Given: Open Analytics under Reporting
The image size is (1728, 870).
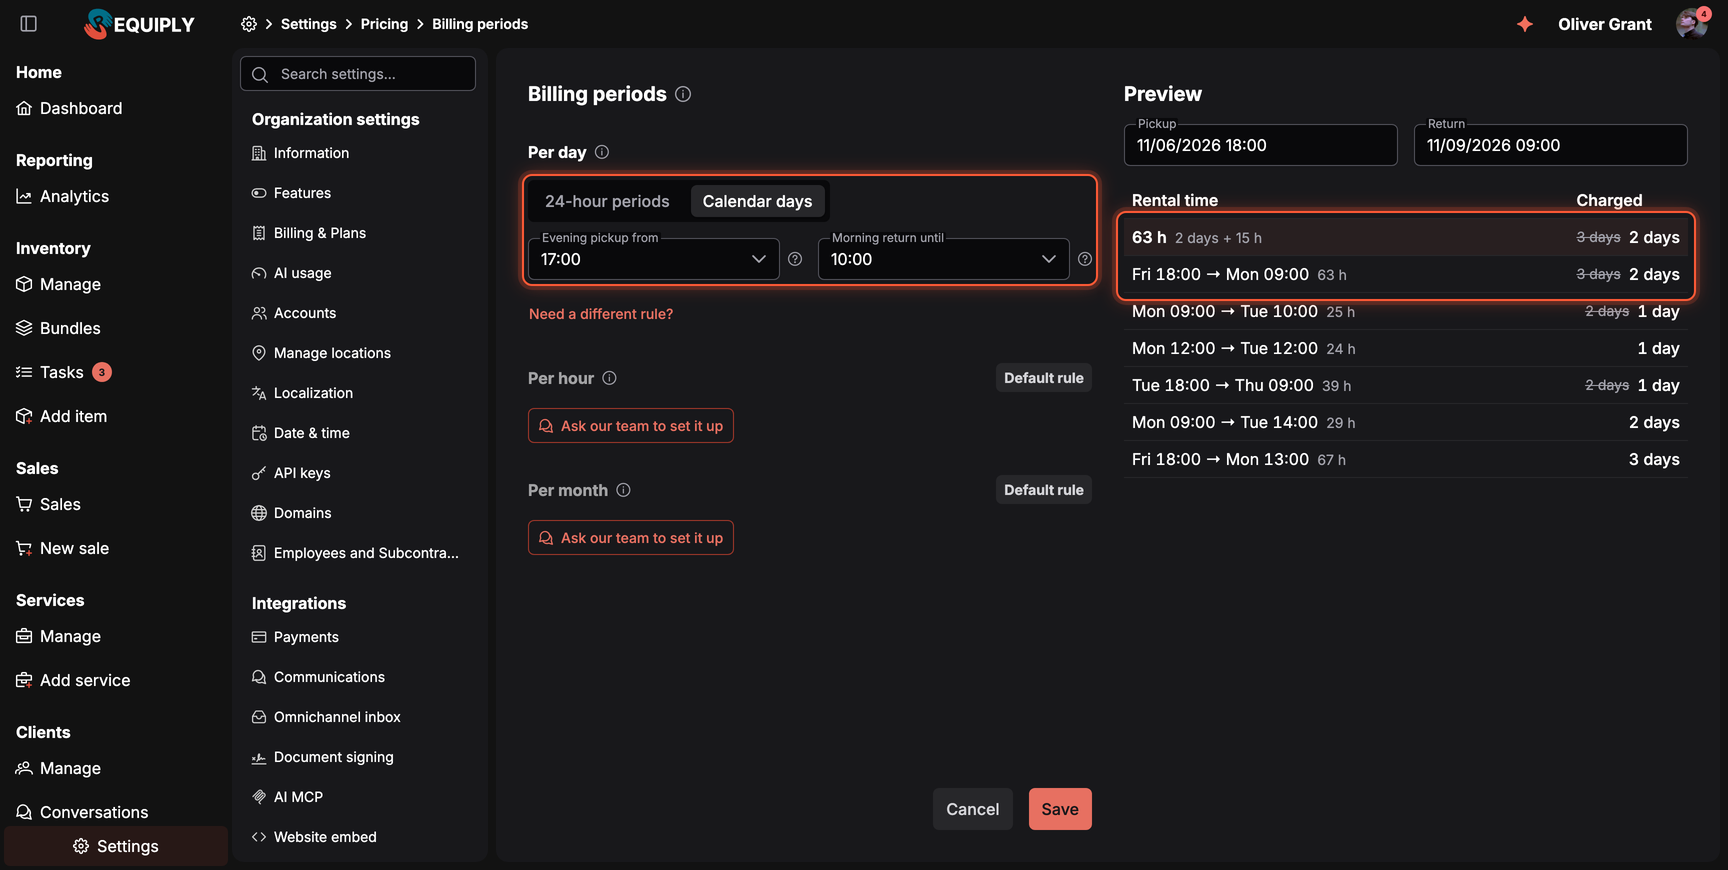Looking at the screenshot, I should click(63, 196).
